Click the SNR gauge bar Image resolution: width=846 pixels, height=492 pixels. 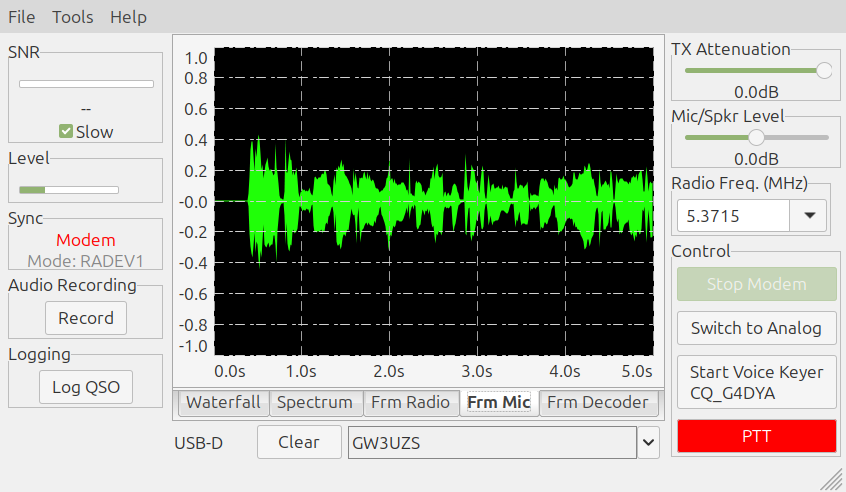(x=86, y=84)
